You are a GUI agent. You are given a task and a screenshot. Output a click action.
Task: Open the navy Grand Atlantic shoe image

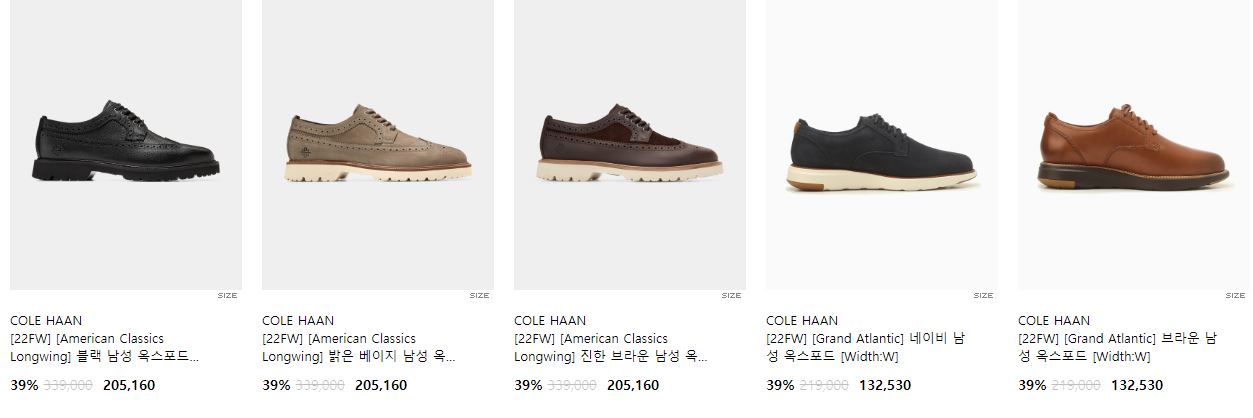point(882,145)
